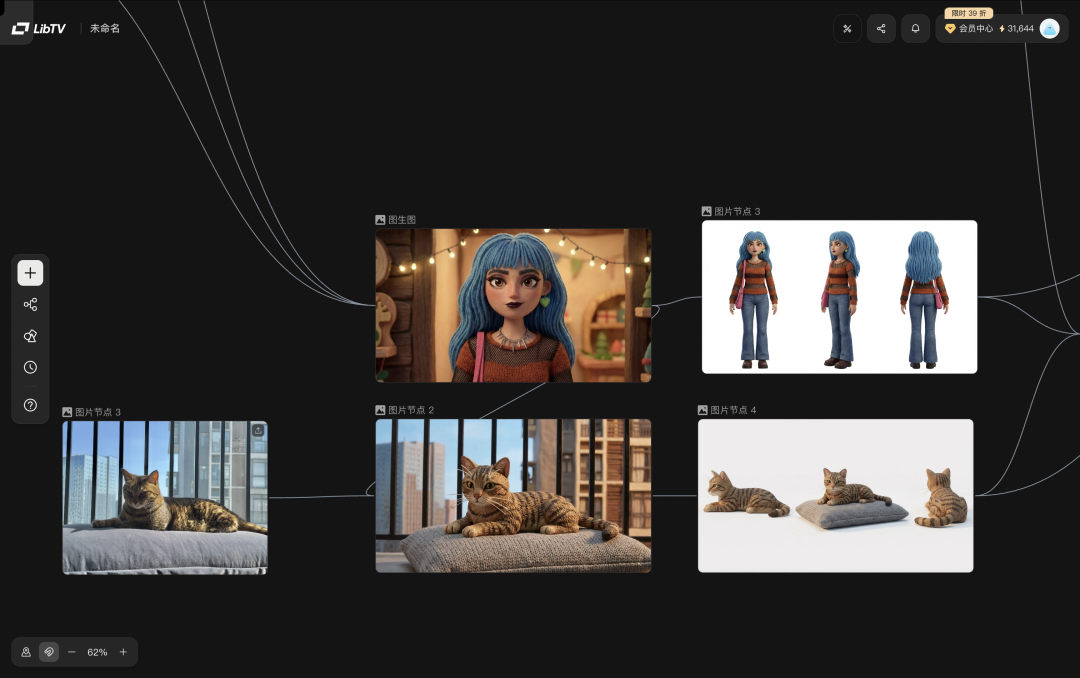The width and height of the screenshot is (1080, 678).
Task: Open the workflow nodes icon in left sidebar
Action: click(x=30, y=305)
